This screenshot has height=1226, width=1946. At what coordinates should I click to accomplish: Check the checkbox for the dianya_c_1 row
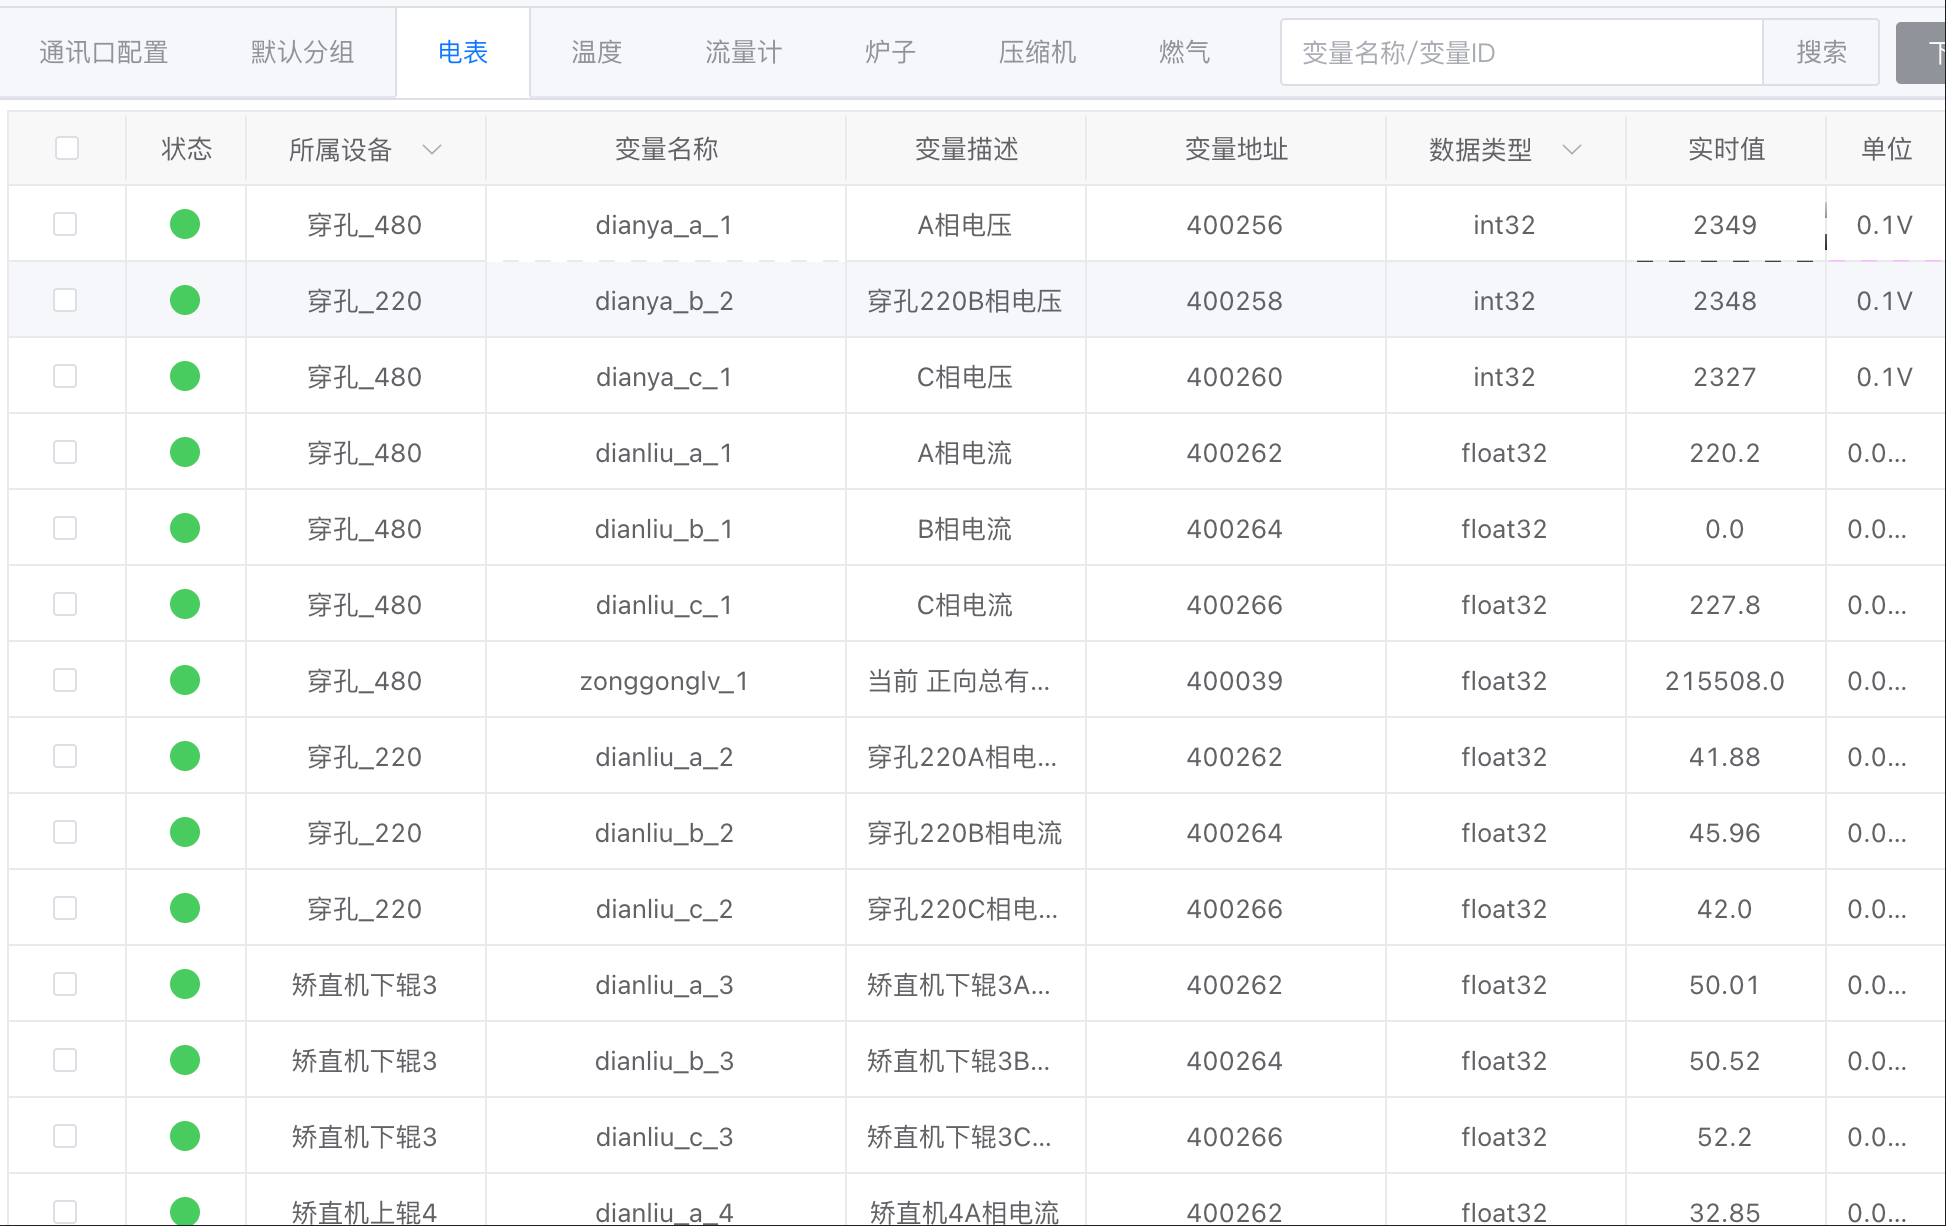coord(65,376)
